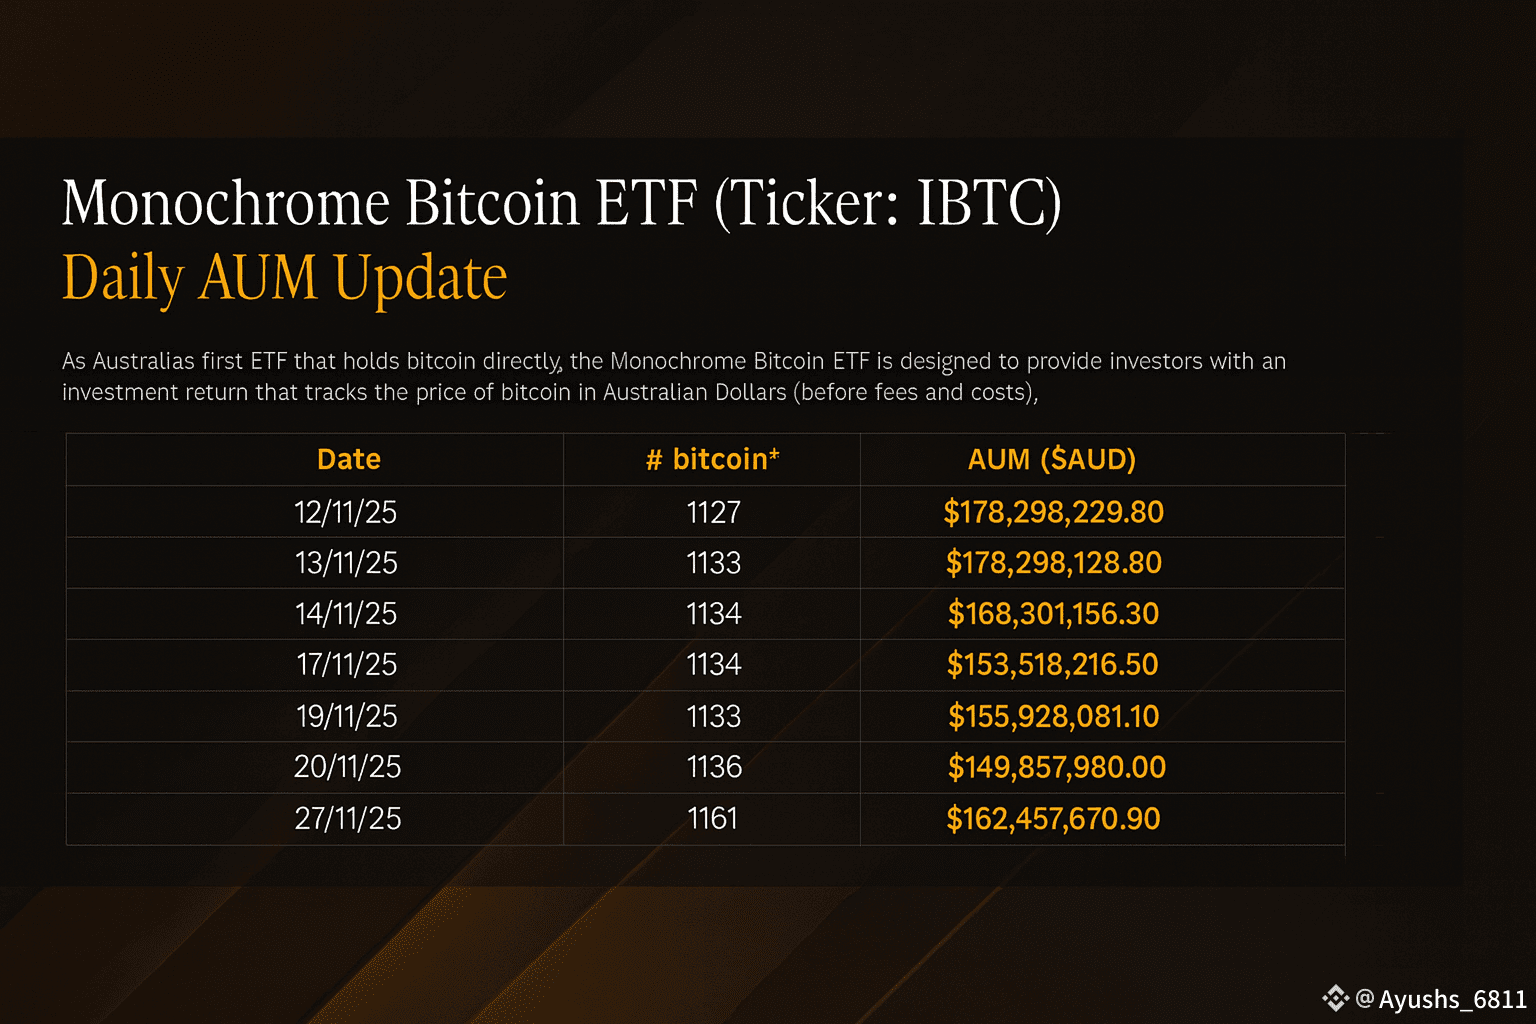Image resolution: width=1536 pixels, height=1024 pixels.
Task: Click the Binance logo icon near the watermark
Action: [x=1335, y=998]
